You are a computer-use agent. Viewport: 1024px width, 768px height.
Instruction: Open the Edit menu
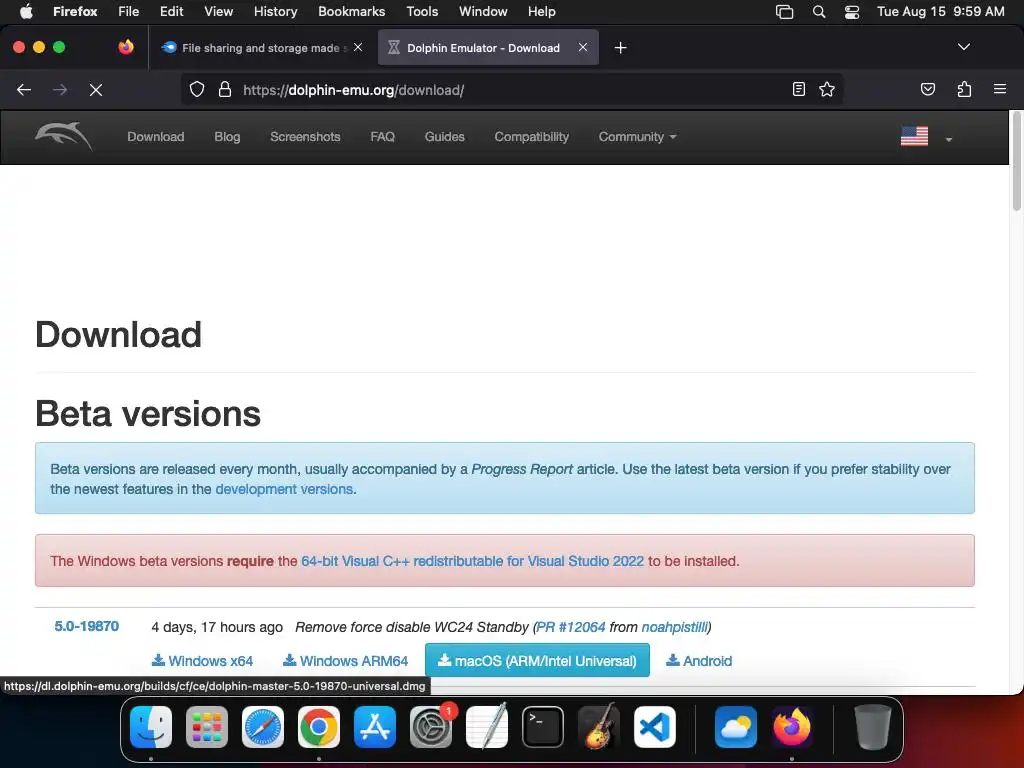pyautogui.click(x=172, y=11)
